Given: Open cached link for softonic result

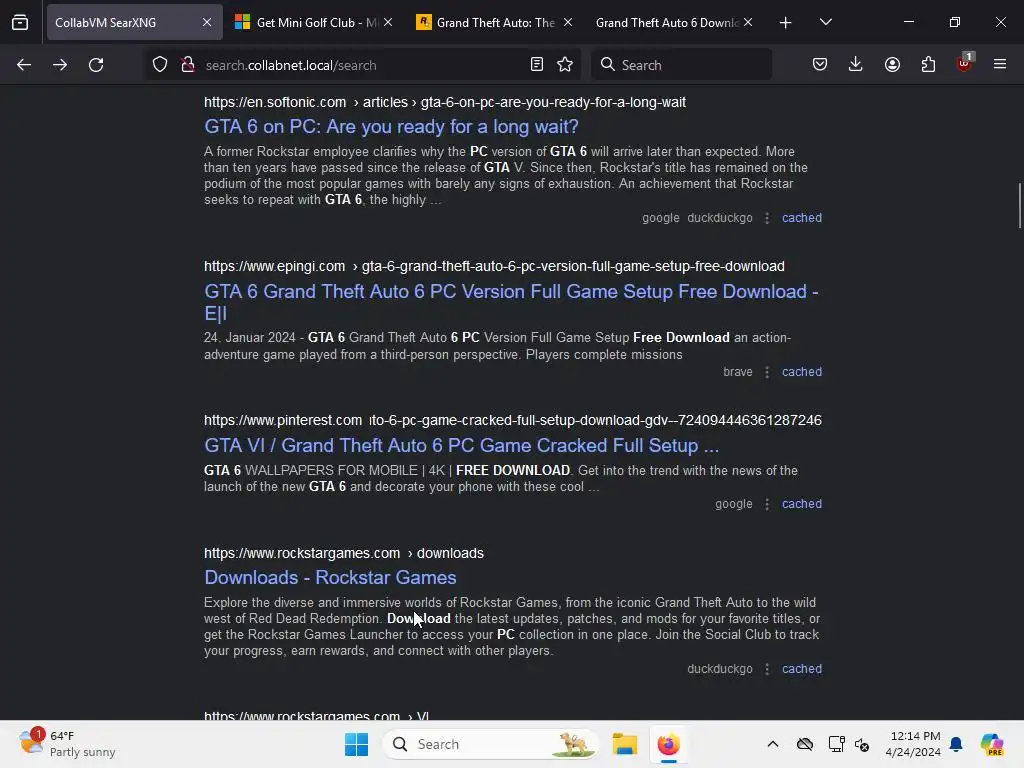Looking at the screenshot, I should click(802, 218).
